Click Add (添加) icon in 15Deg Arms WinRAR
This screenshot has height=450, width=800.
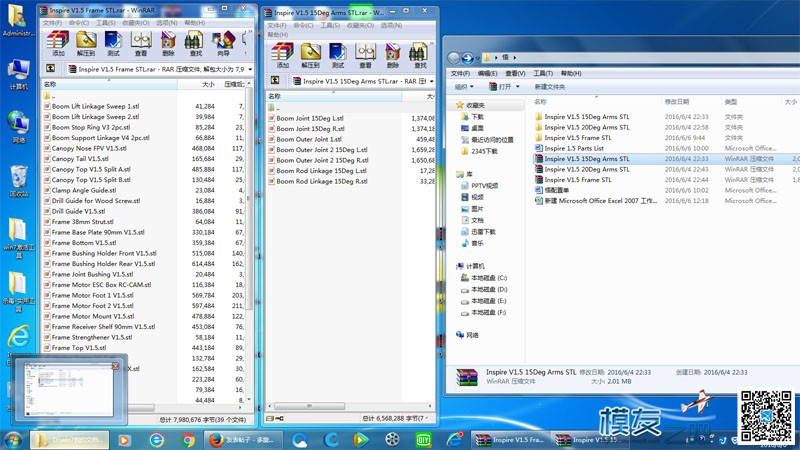282,55
